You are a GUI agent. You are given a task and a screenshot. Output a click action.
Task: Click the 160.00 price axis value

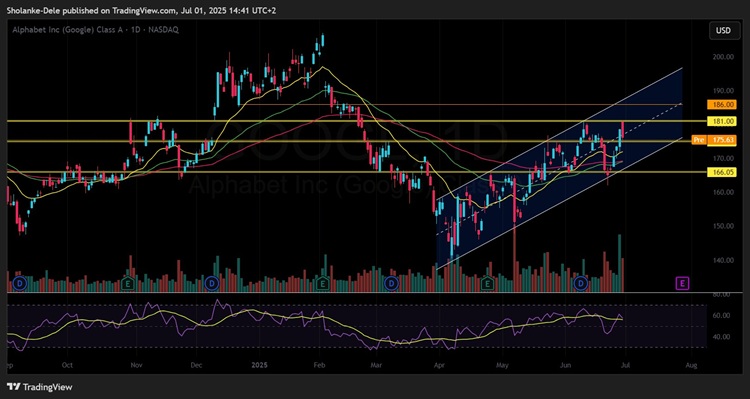point(723,192)
